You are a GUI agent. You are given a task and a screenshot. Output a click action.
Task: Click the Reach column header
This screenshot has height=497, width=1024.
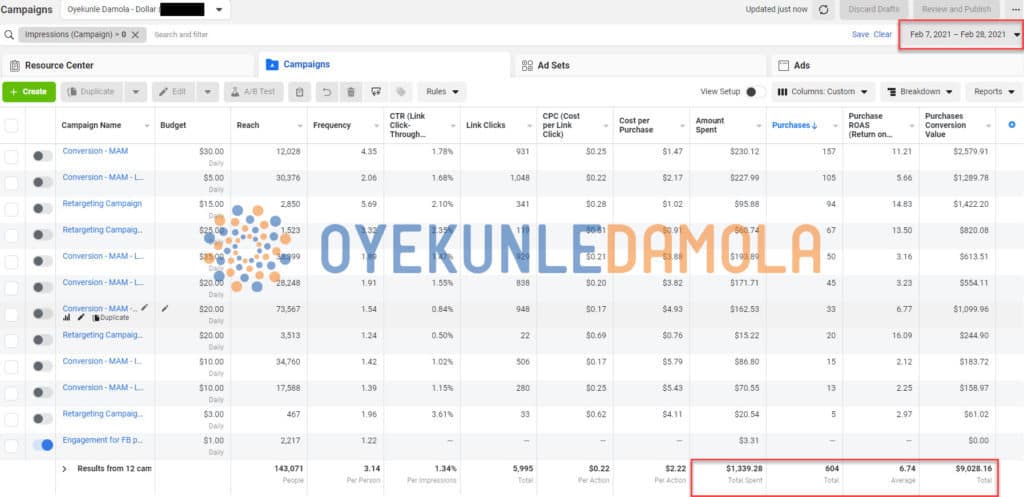tap(268, 125)
